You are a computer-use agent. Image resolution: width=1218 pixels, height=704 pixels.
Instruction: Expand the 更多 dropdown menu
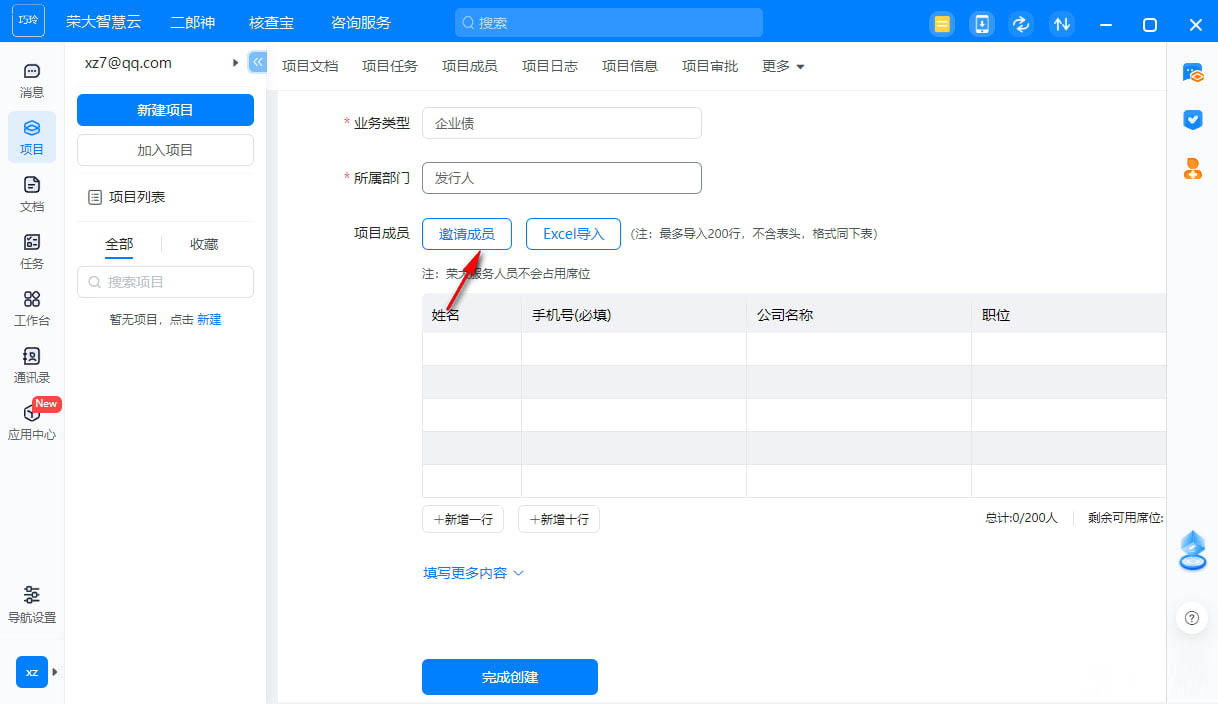pyautogui.click(x=783, y=66)
